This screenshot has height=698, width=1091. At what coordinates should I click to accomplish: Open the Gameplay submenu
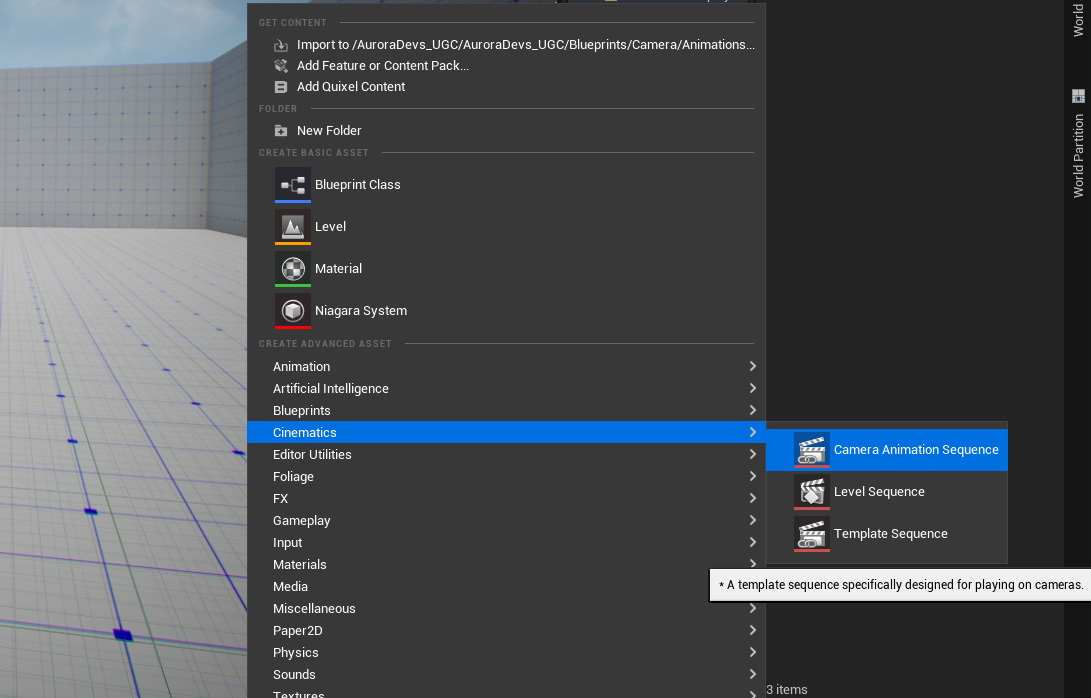[301, 521]
